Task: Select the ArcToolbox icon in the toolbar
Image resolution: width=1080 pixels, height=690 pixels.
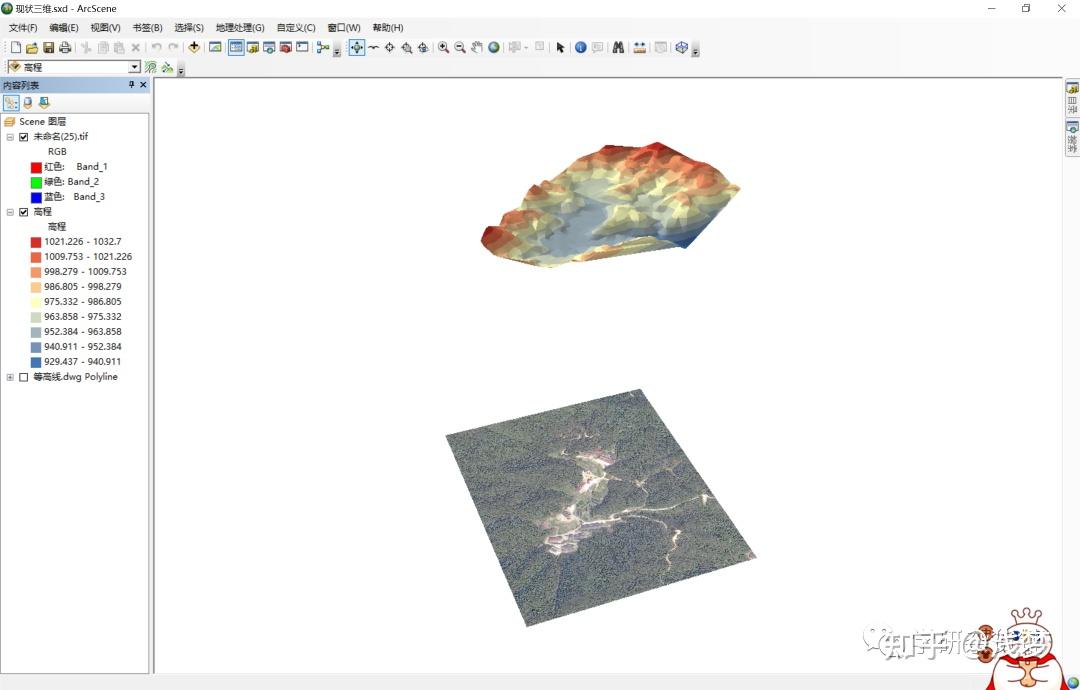Action: tap(285, 47)
